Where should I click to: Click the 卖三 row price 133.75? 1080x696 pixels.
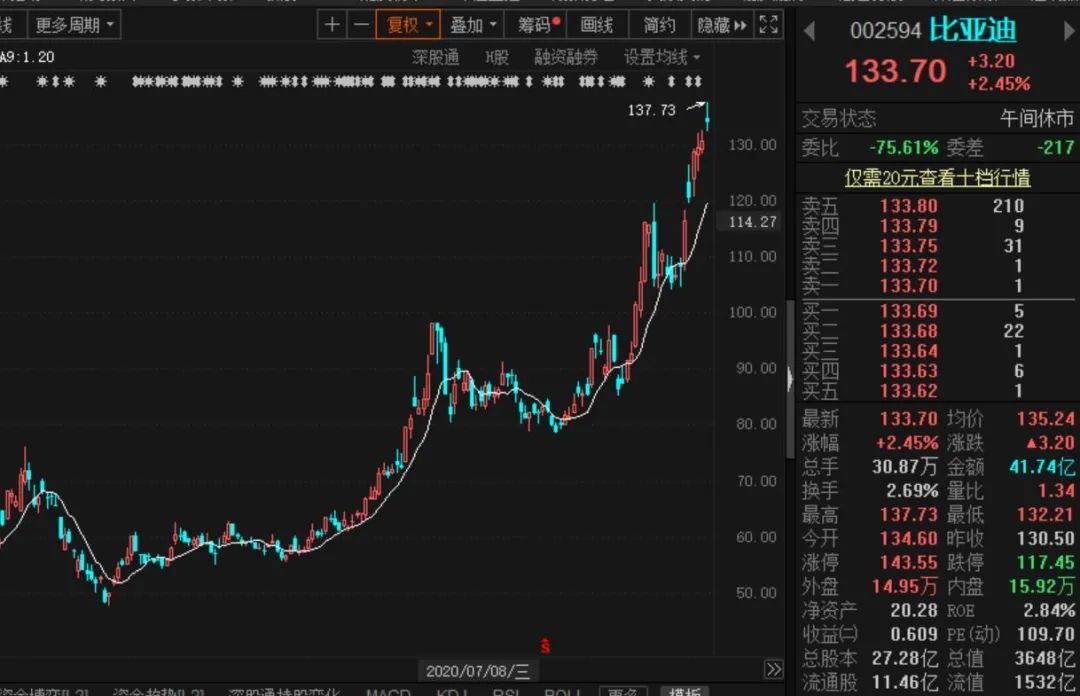tap(908, 246)
